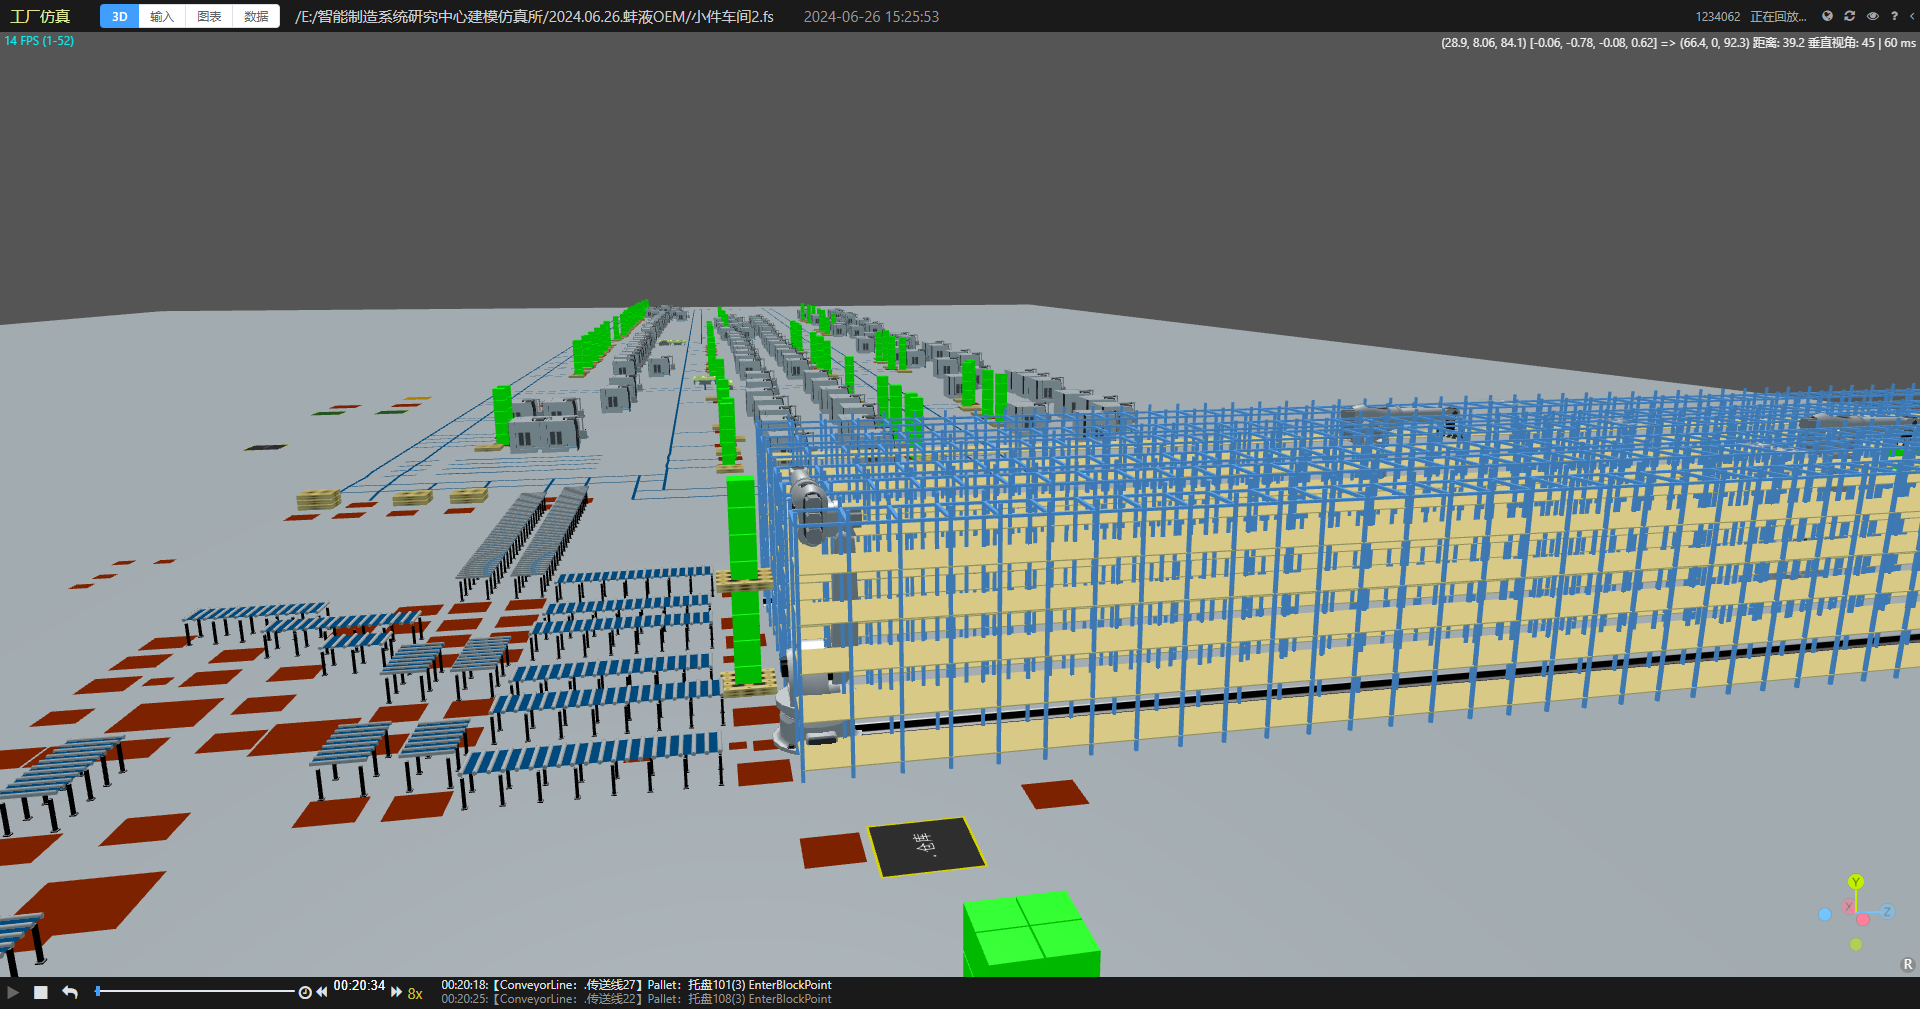Speed up playback with fast-forward arrows
Viewport: 1920px width, 1009px height.
pos(396,992)
